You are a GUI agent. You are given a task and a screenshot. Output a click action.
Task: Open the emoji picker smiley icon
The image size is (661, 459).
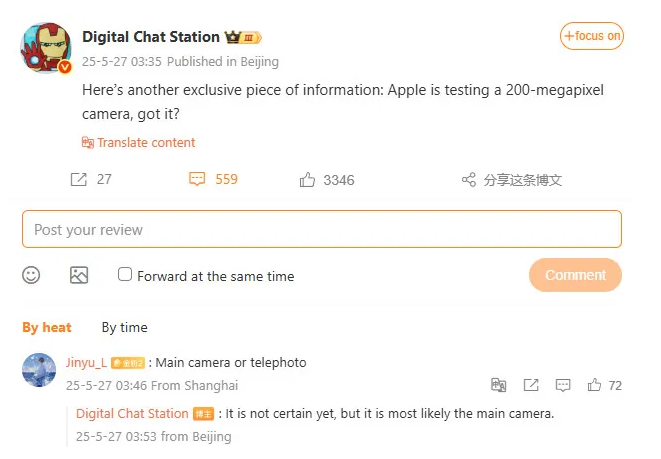coord(32,275)
